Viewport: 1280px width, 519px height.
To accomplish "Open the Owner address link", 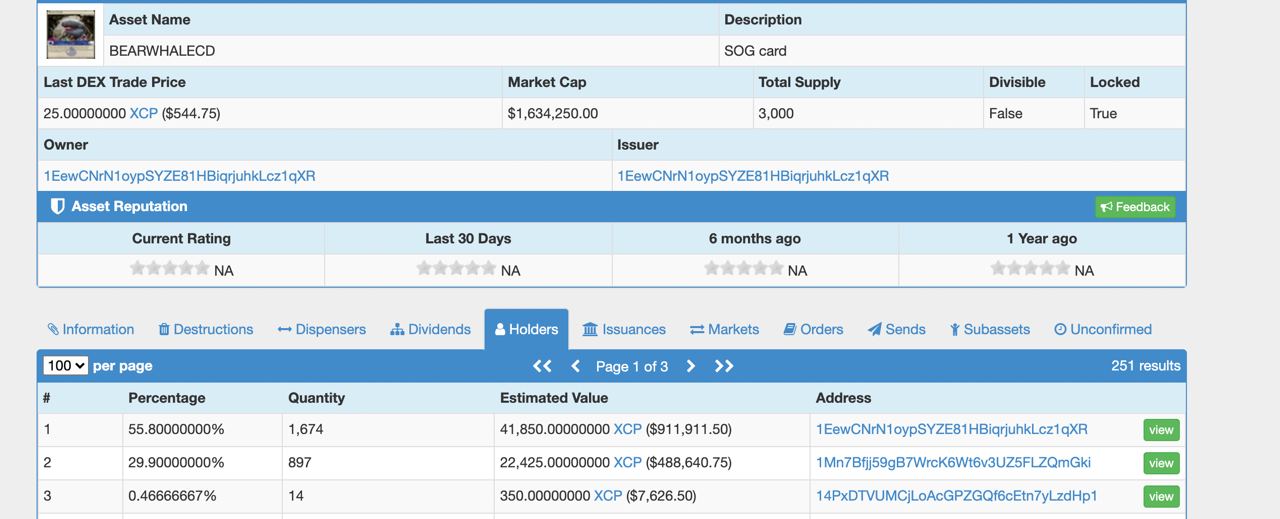I will coord(180,176).
